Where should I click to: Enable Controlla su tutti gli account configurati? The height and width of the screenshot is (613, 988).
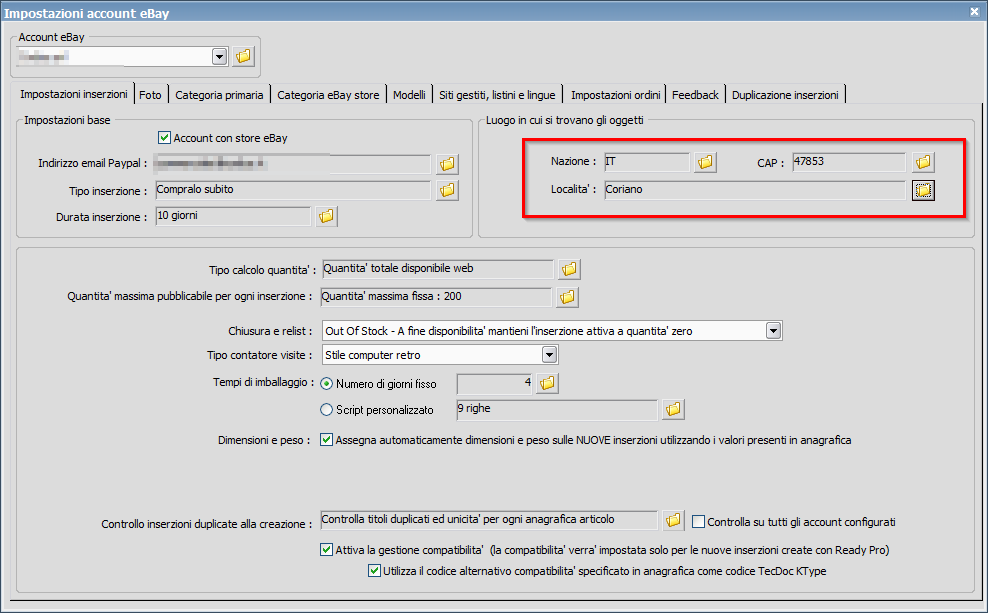click(698, 522)
